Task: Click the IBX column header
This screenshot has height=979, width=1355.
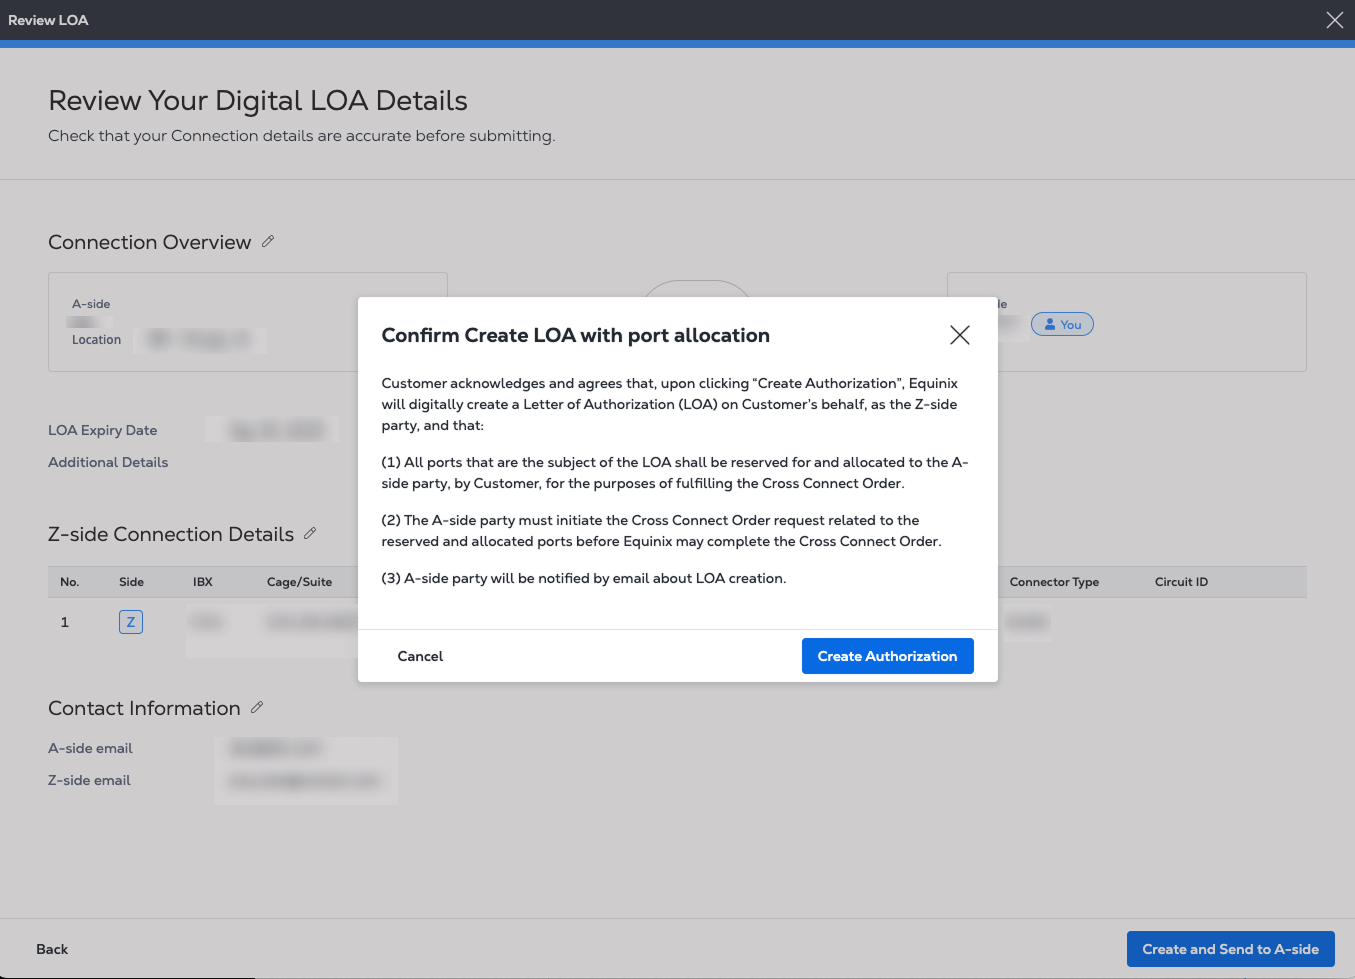Action: tap(203, 582)
